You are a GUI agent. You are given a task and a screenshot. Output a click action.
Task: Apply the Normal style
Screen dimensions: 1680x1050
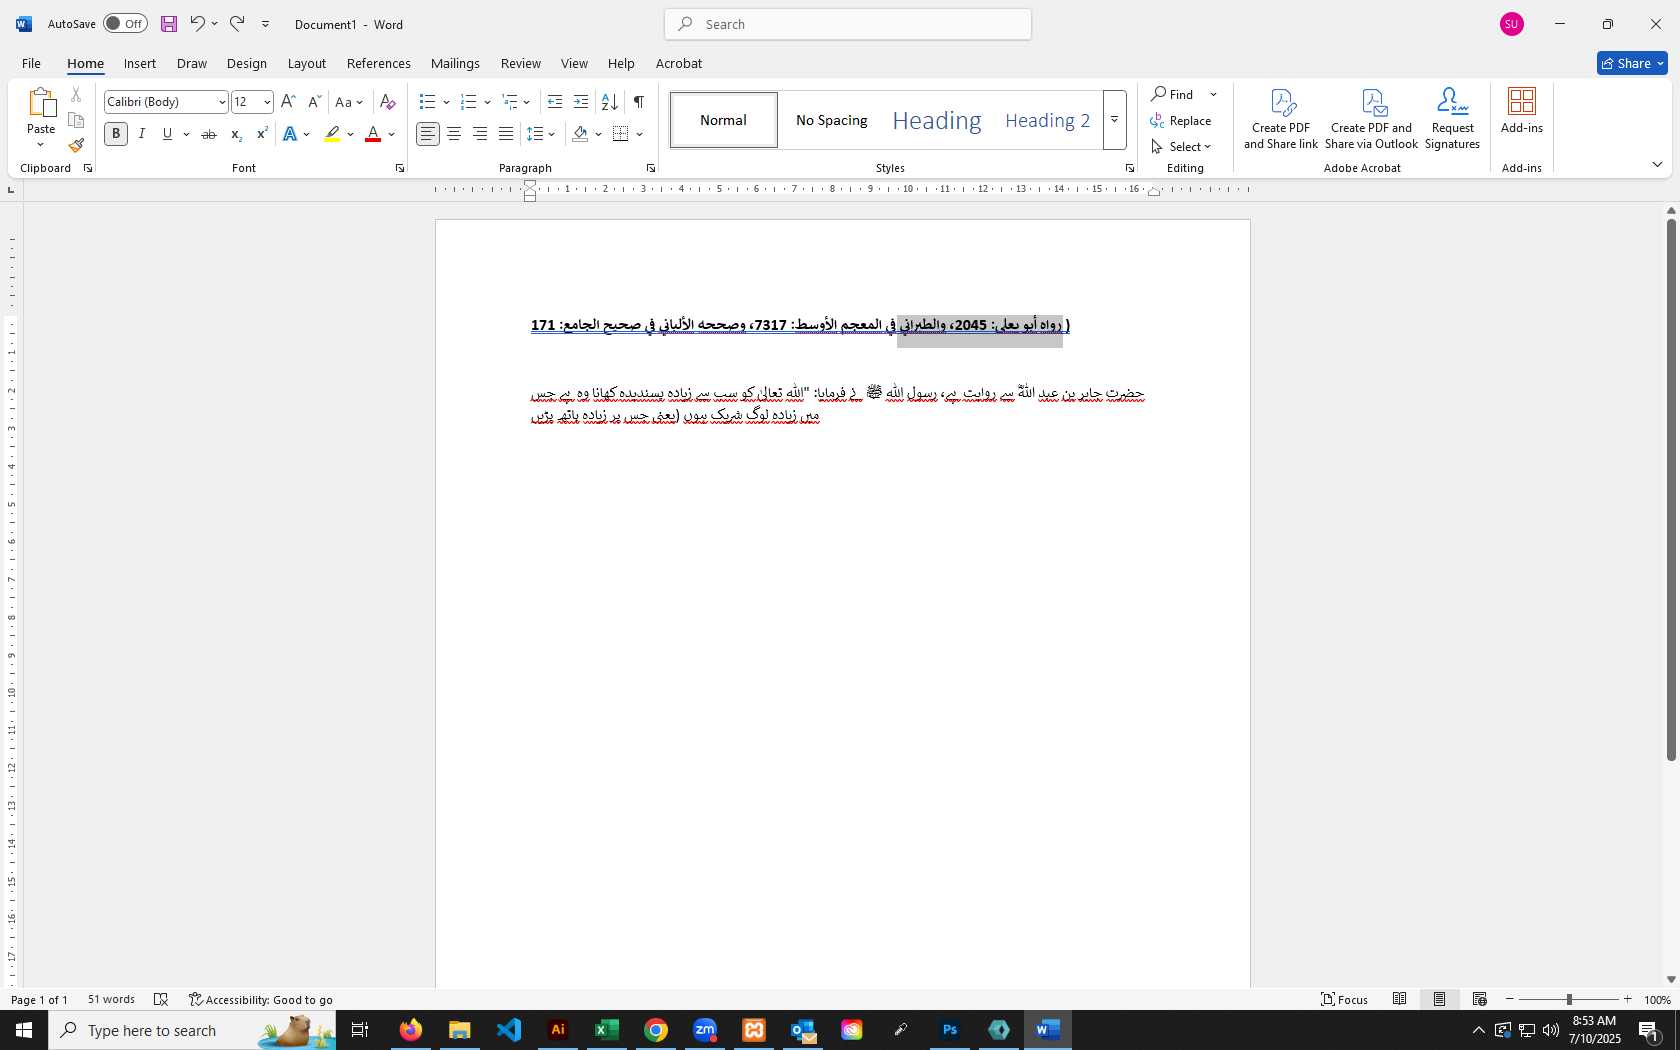click(x=724, y=120)
